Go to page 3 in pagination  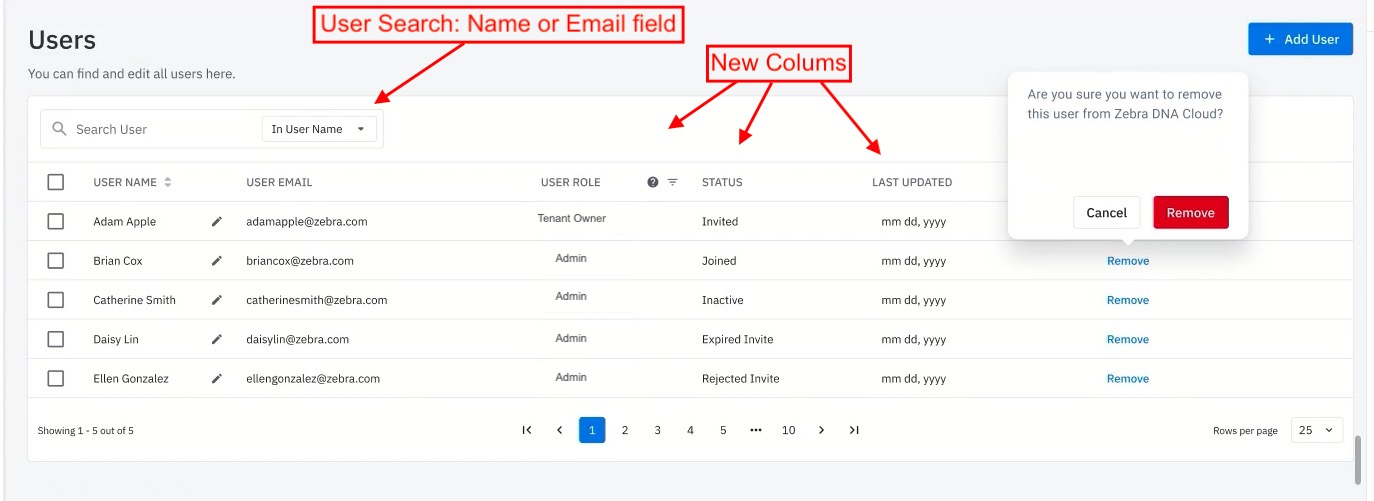(x=658, y=430)
